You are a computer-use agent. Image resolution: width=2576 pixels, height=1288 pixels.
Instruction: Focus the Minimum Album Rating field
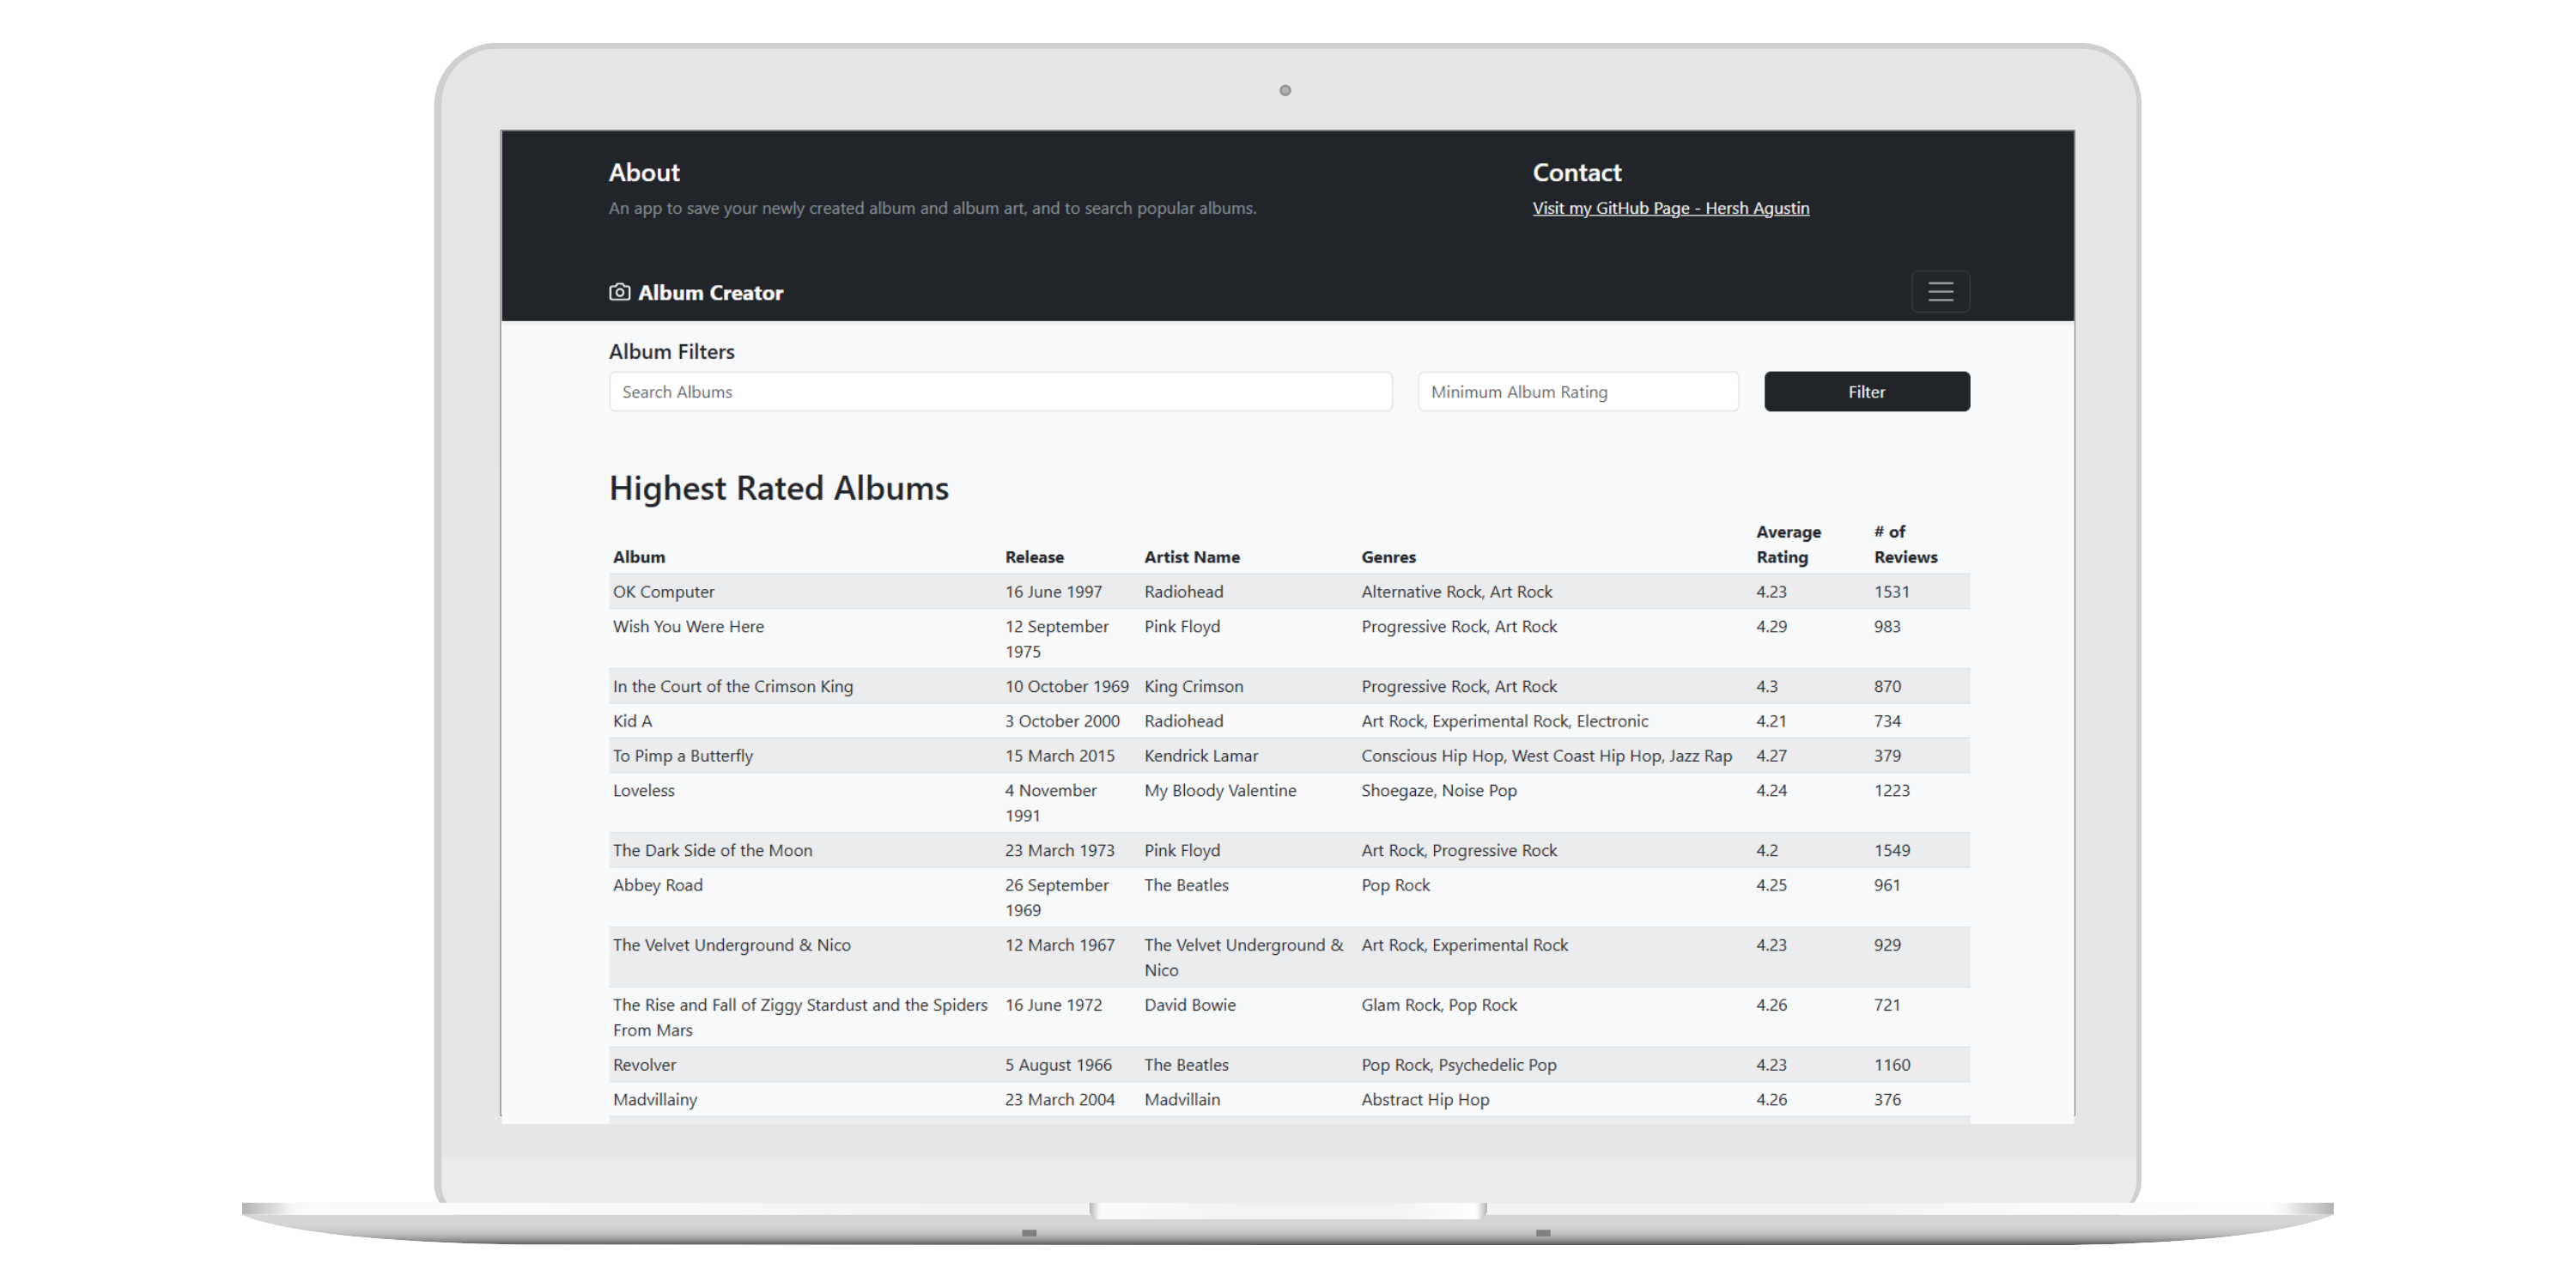tap(1578, 392)
